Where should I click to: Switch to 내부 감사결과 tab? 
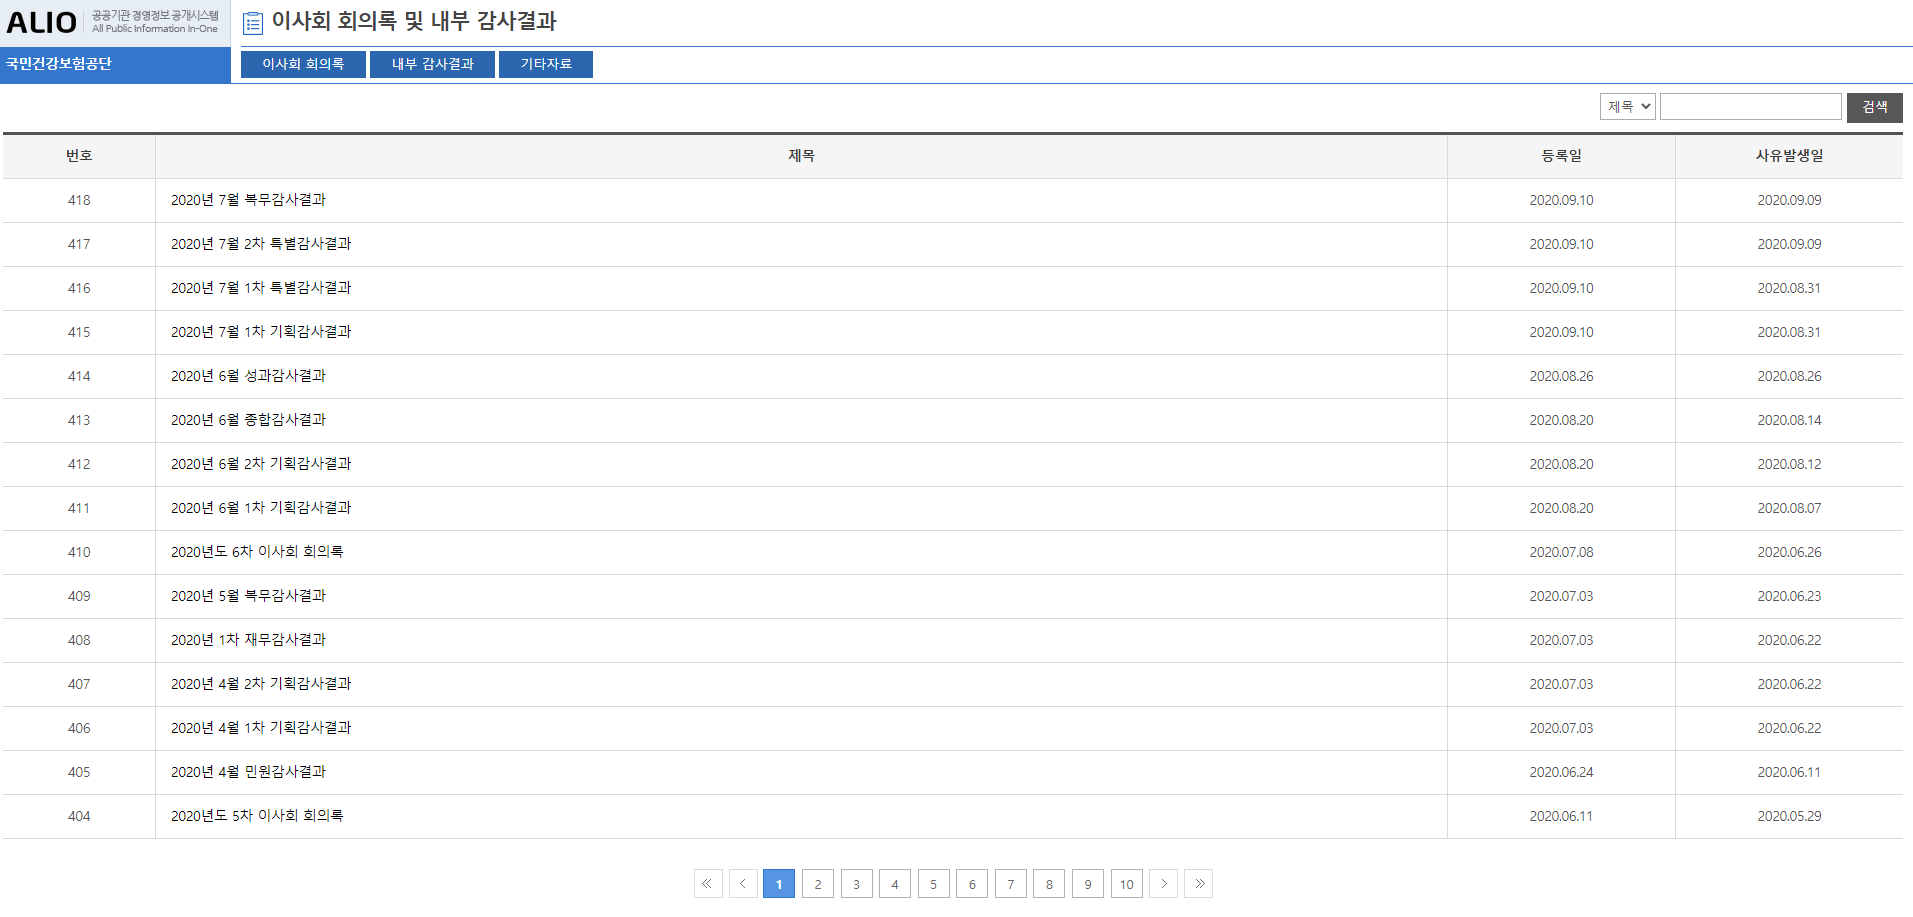[x=432, y=64]
